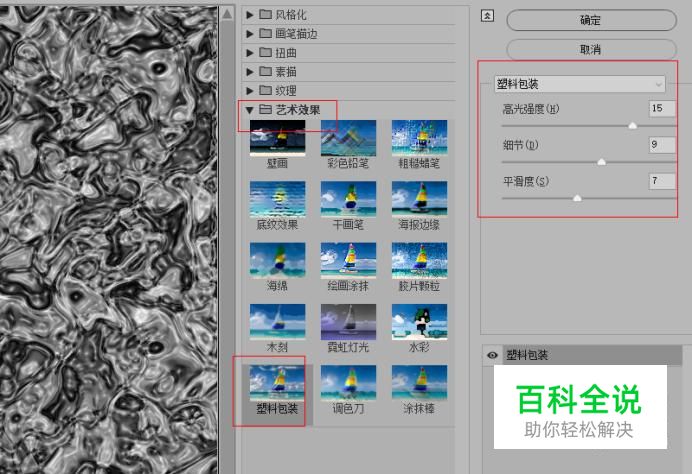Click the 素描 folder icon
Image resolution: width=692 pixels, height=474 pixels.
tap(266, 71)
